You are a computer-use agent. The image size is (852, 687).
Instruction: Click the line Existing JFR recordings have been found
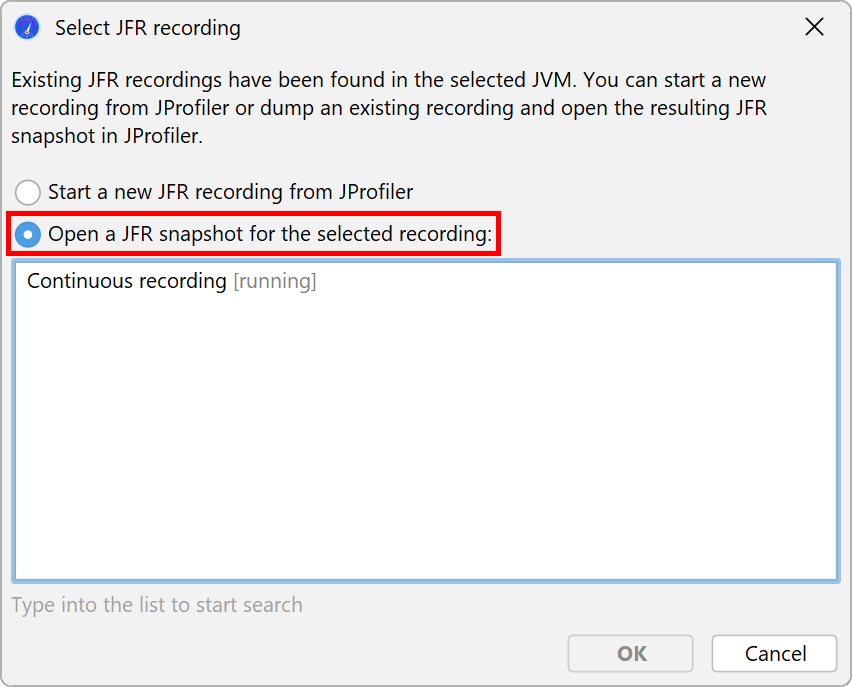(389, 80)
